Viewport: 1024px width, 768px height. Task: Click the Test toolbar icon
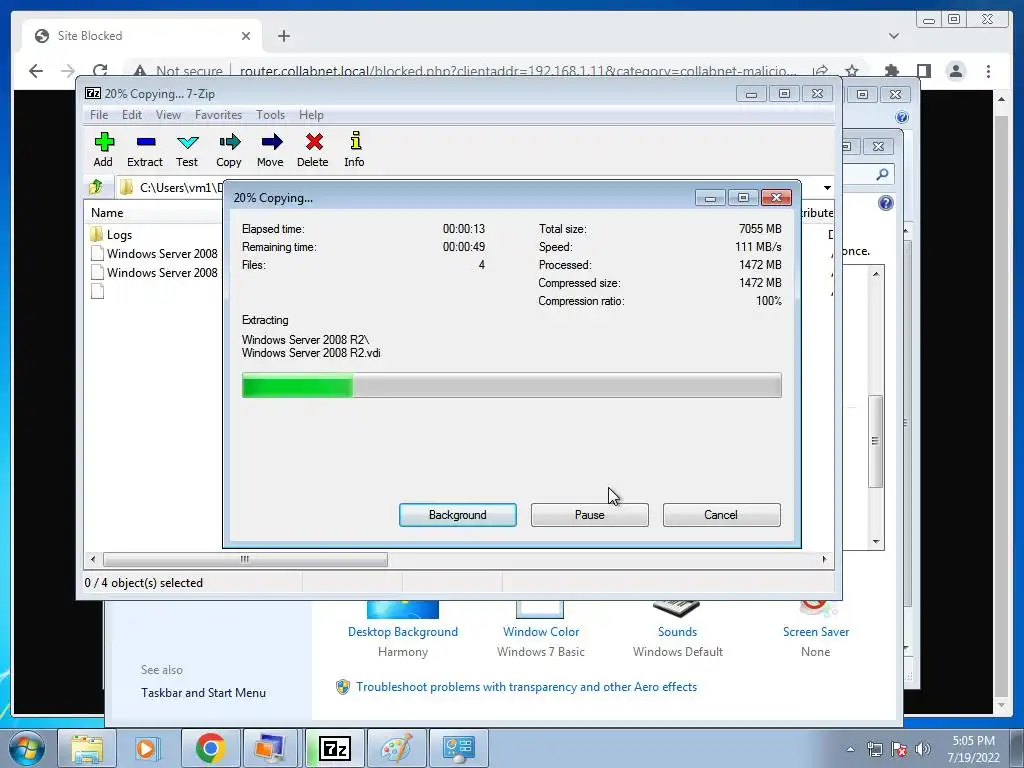pyautogui.click(x=187, y=150)
